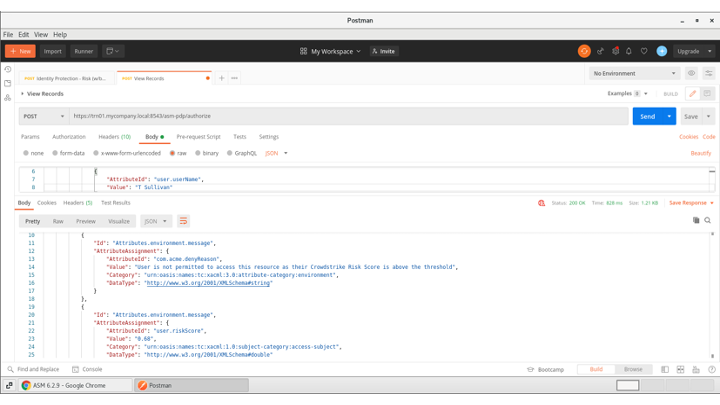Select the 'form-data' body option
The width and height of the screenshot is (720, 405).
(x=55, y=153)
